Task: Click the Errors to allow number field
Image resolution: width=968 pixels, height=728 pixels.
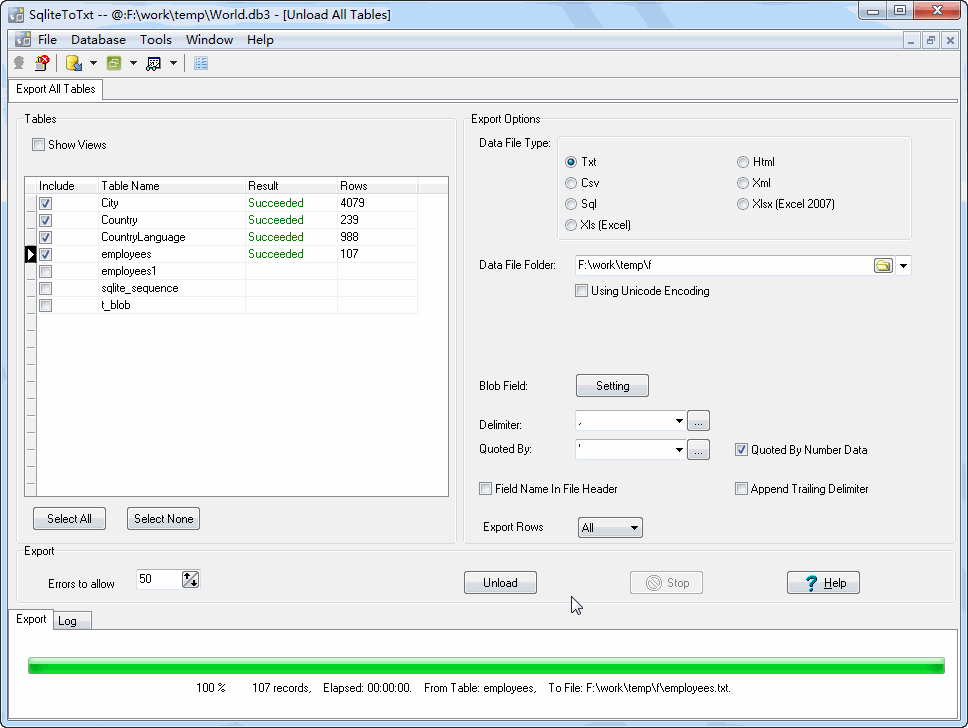Action: tap(159, 579)
